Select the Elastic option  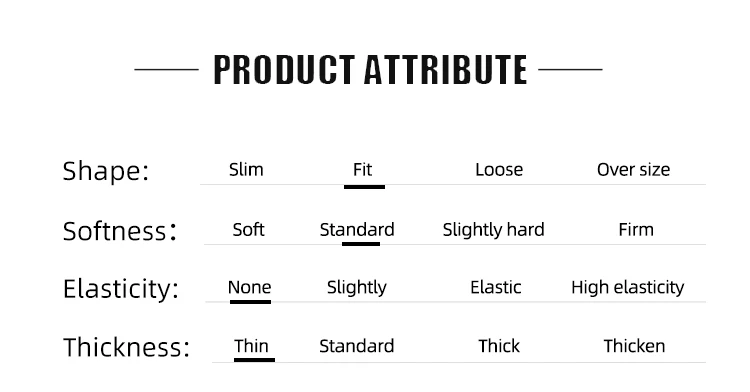click(496, 287)
